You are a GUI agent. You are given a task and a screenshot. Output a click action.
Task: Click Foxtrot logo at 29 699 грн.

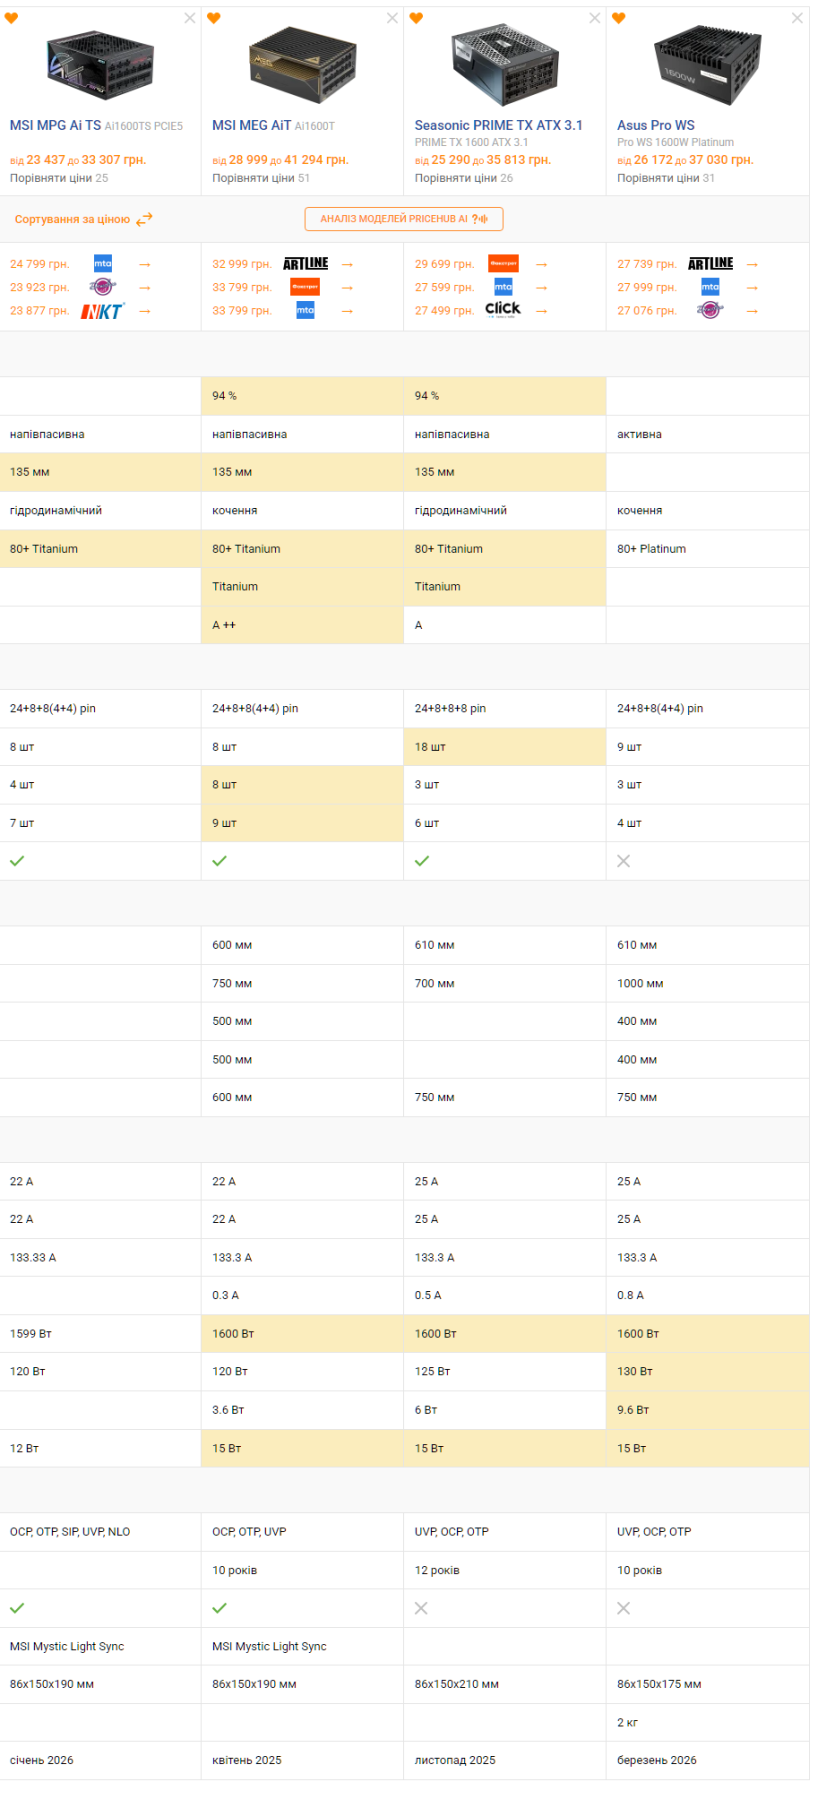pos(503,264)
